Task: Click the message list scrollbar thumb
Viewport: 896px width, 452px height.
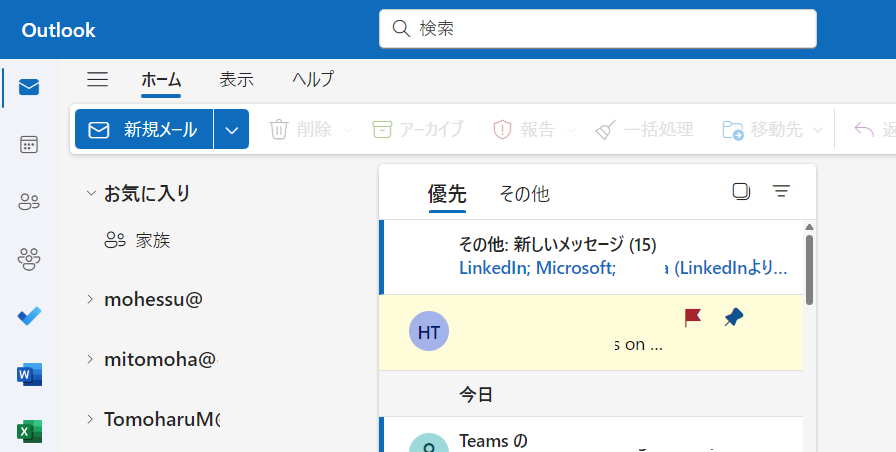Action: (x=809, y=270)
